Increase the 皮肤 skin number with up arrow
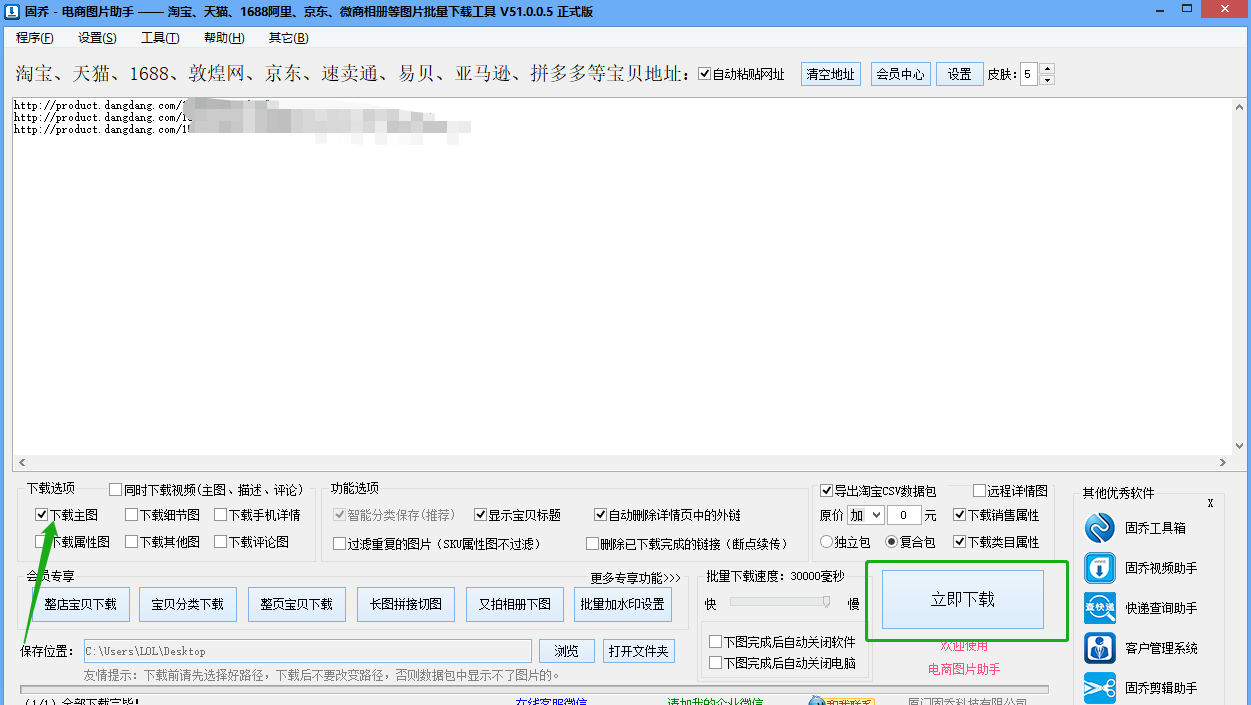The height and width of the screenshot is (705, 1251). click(x=1047, y=69)
